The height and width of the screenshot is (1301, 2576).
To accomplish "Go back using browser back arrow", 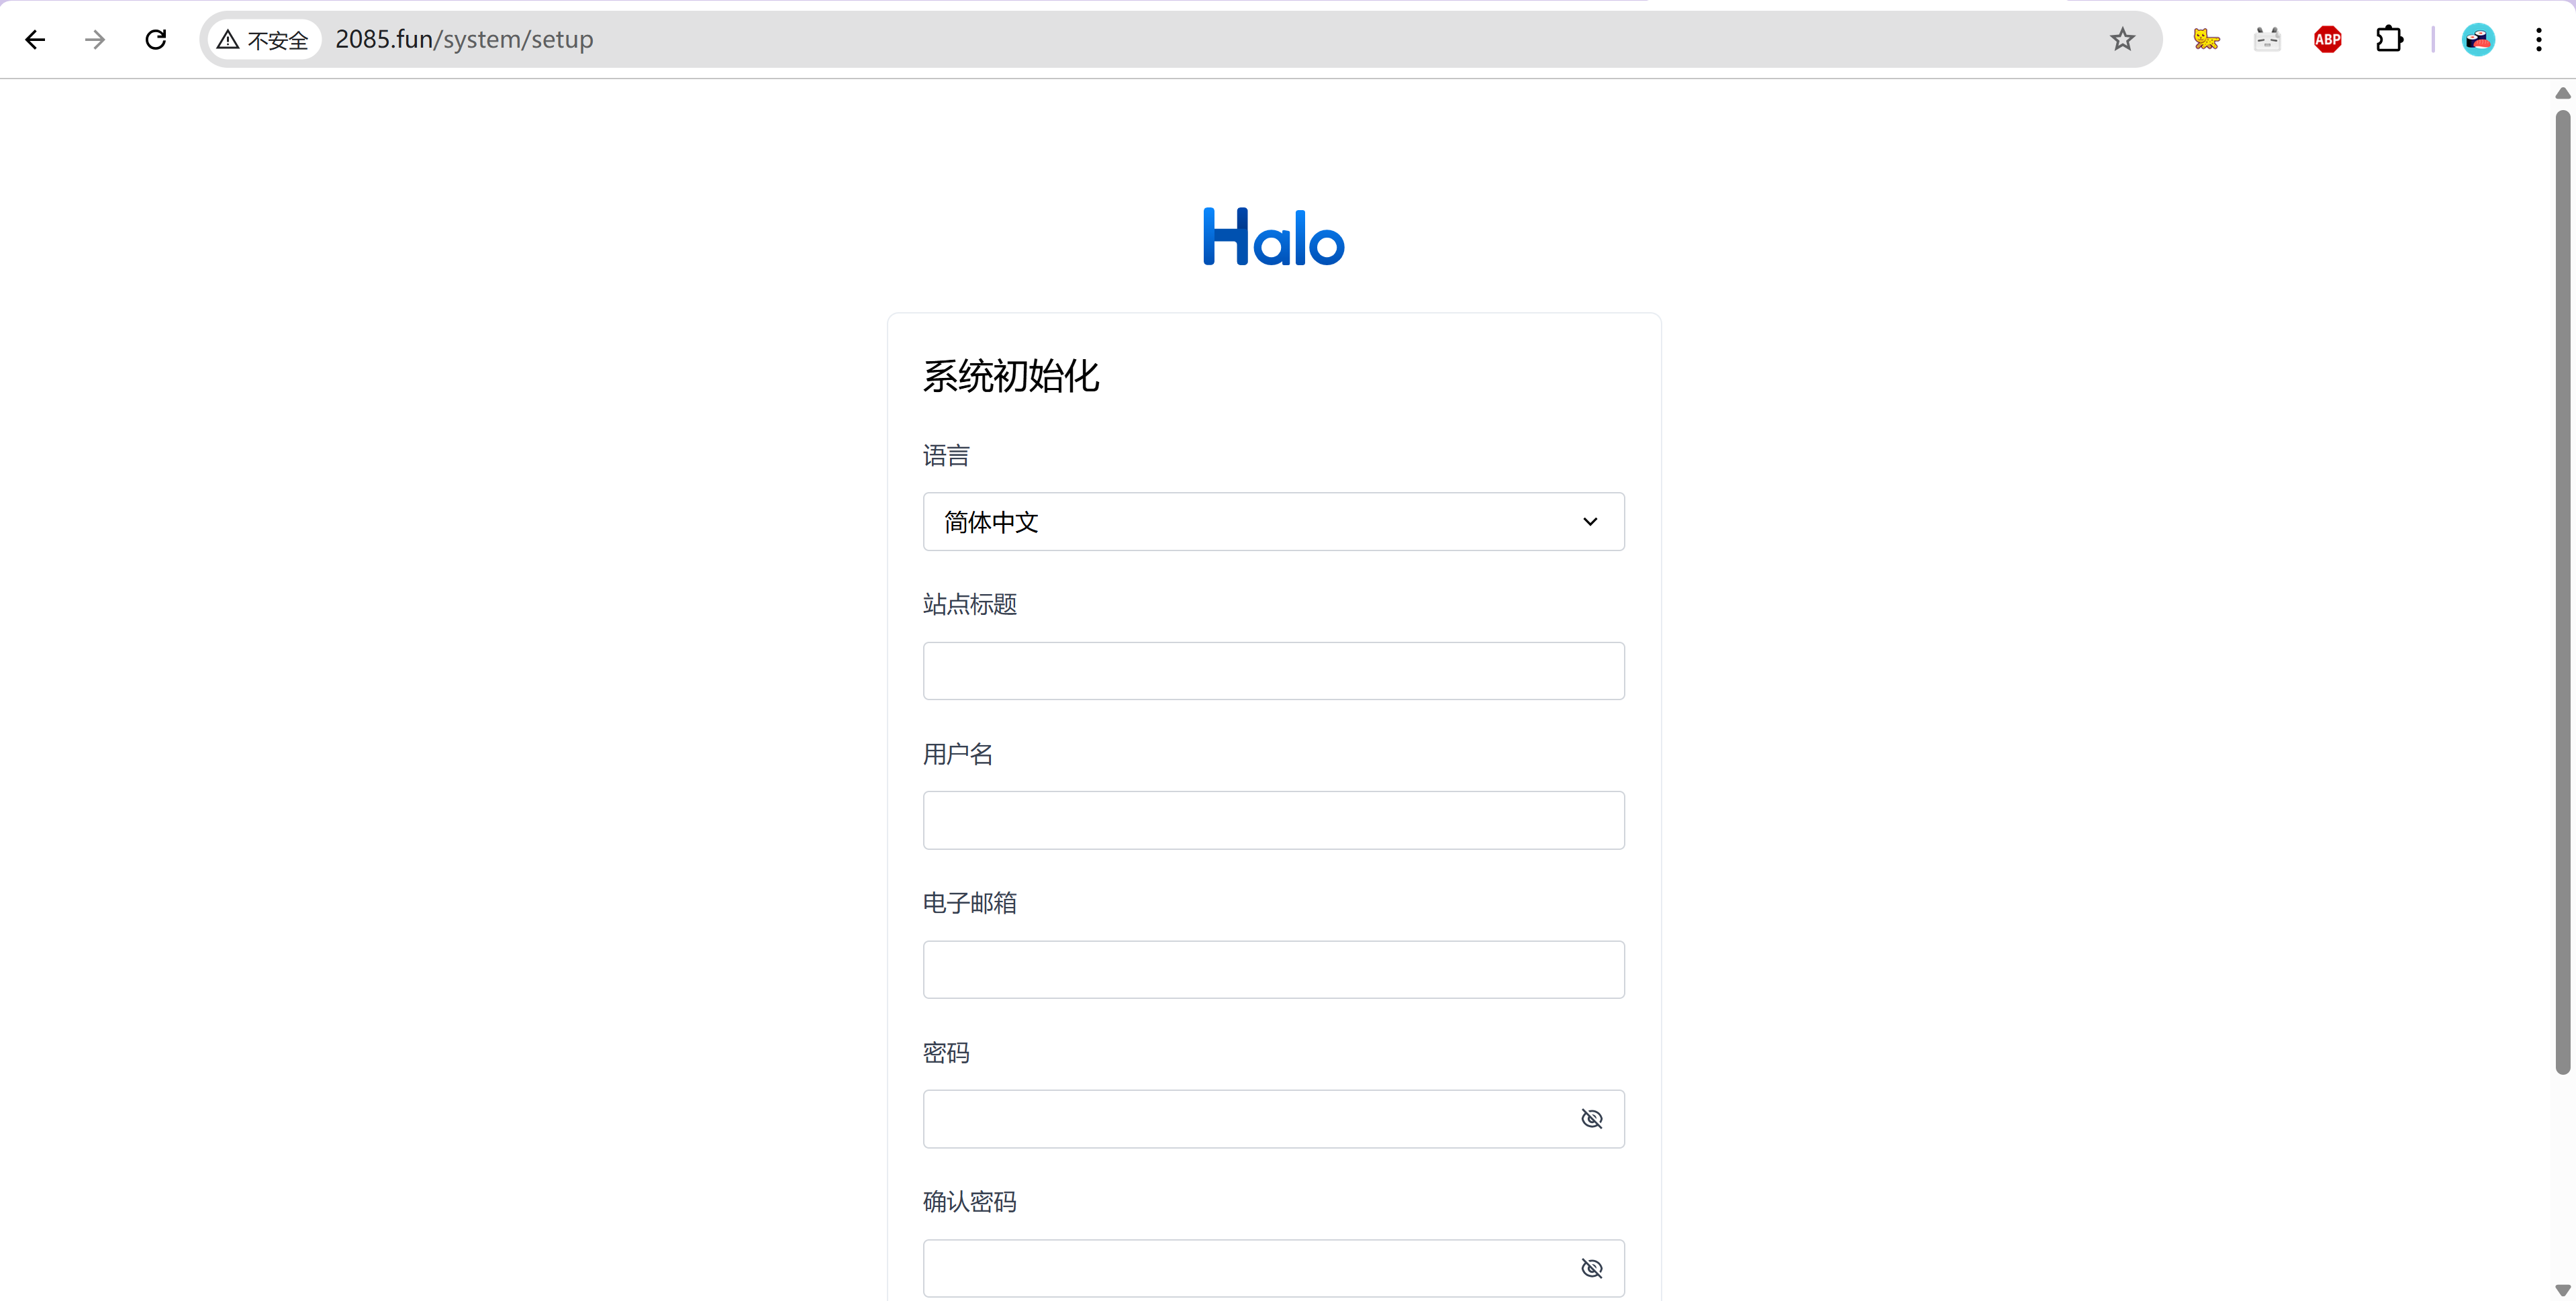I will coord(35,39).
